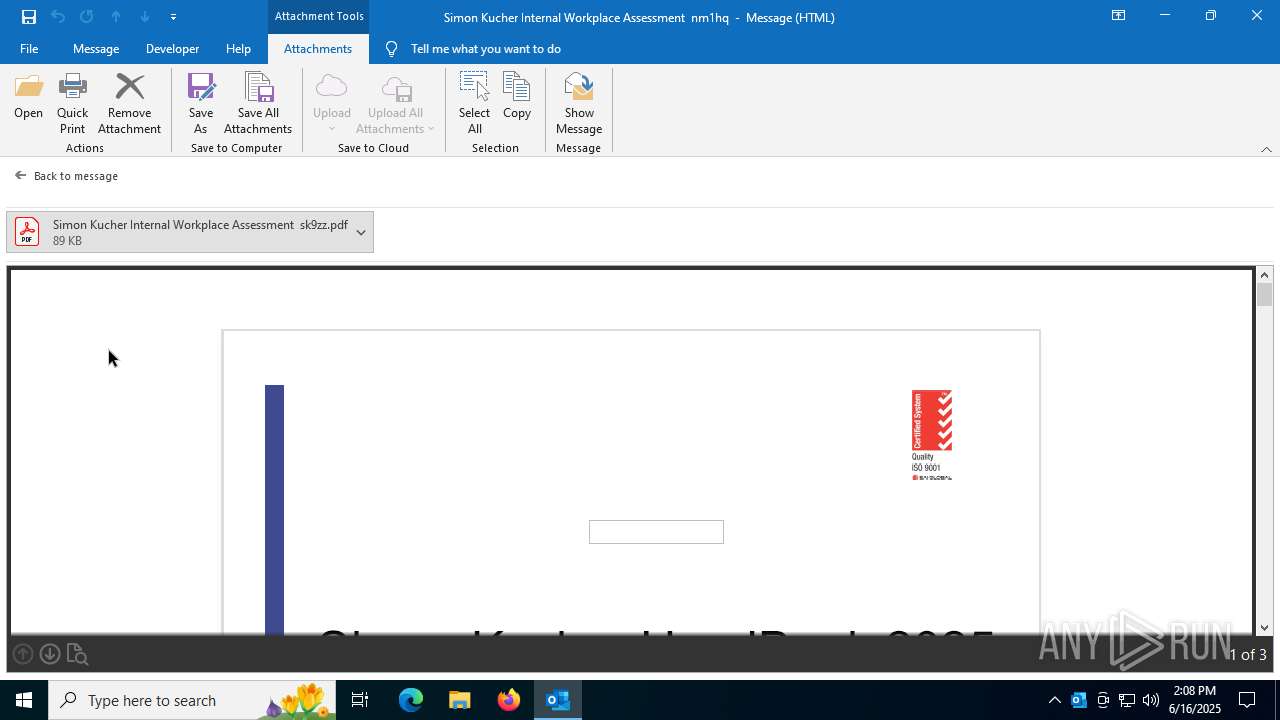Outlook icon on taskbar
This screenshot has height=720, width=1280.
(558, 700)
